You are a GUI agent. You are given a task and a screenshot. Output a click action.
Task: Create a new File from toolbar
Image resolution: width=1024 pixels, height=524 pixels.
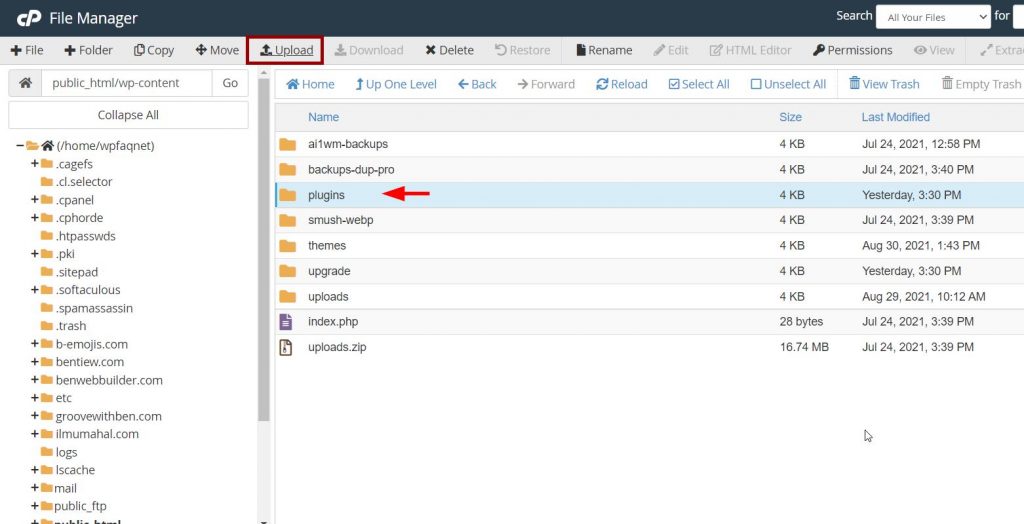coord(27,50)
